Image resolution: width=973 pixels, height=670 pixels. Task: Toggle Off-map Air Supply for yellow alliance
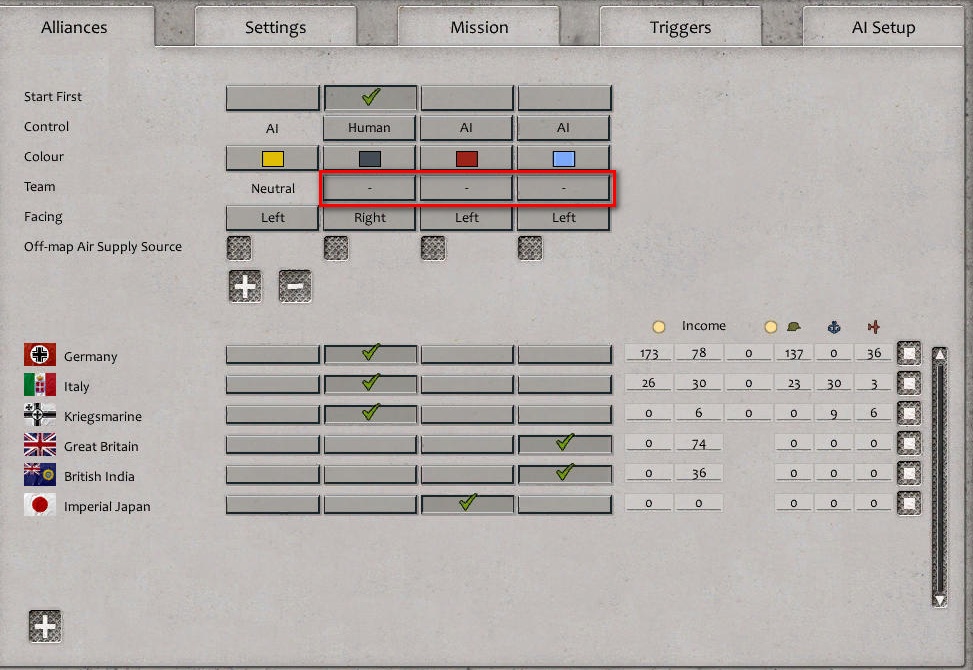239,248
